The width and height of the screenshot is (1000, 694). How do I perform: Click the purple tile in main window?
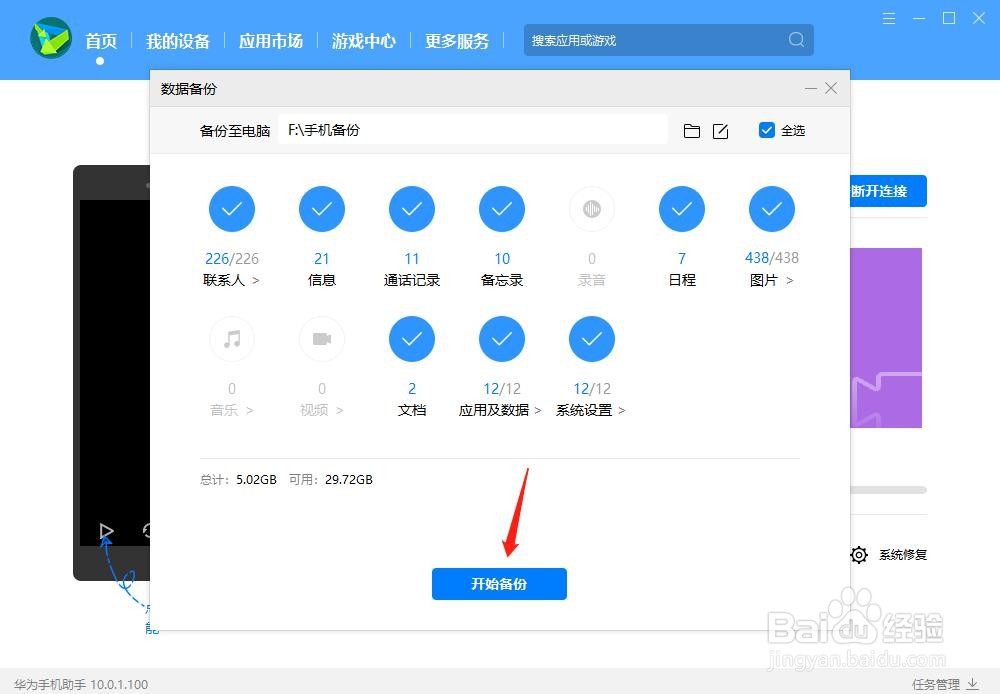(886, 337)
